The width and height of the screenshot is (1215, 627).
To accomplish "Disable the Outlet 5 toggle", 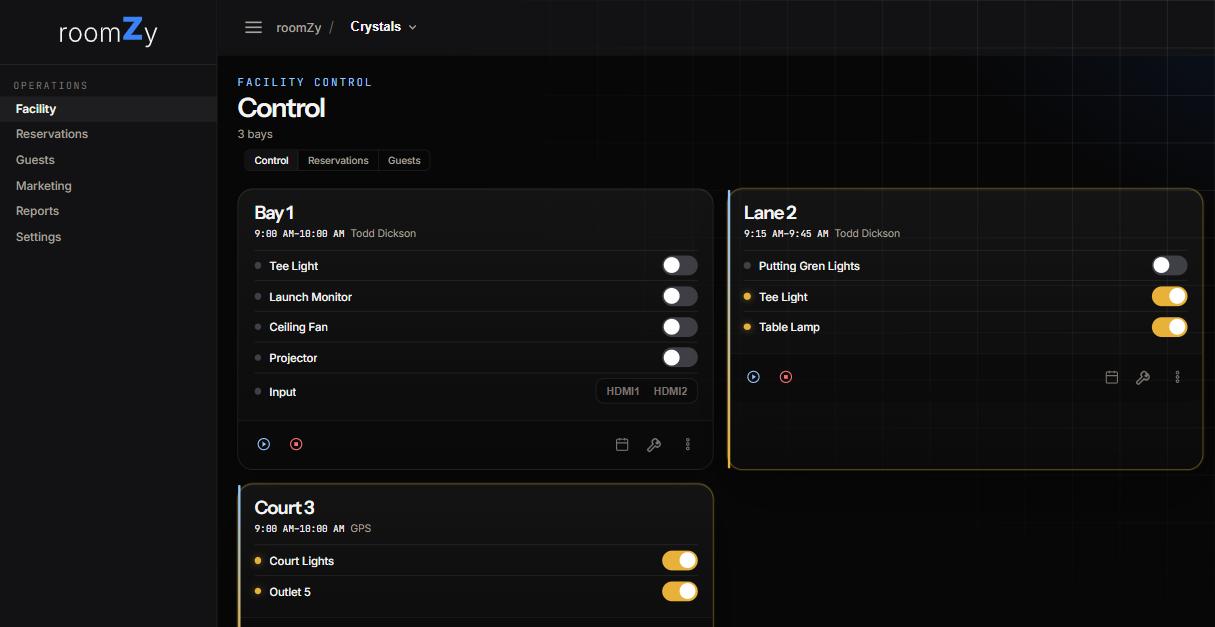I will coord(680,592).
